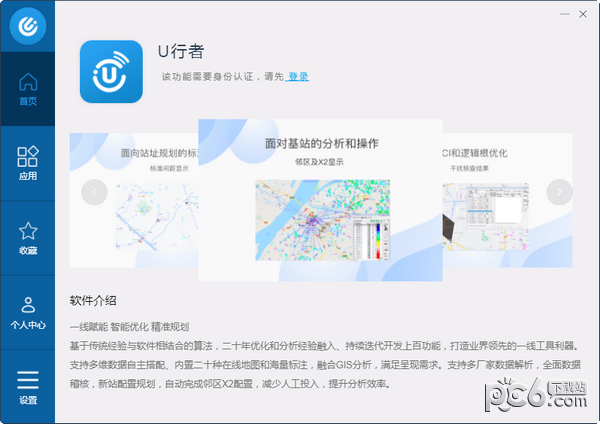Click the 软件介绍 heading

tap(93, 301)
